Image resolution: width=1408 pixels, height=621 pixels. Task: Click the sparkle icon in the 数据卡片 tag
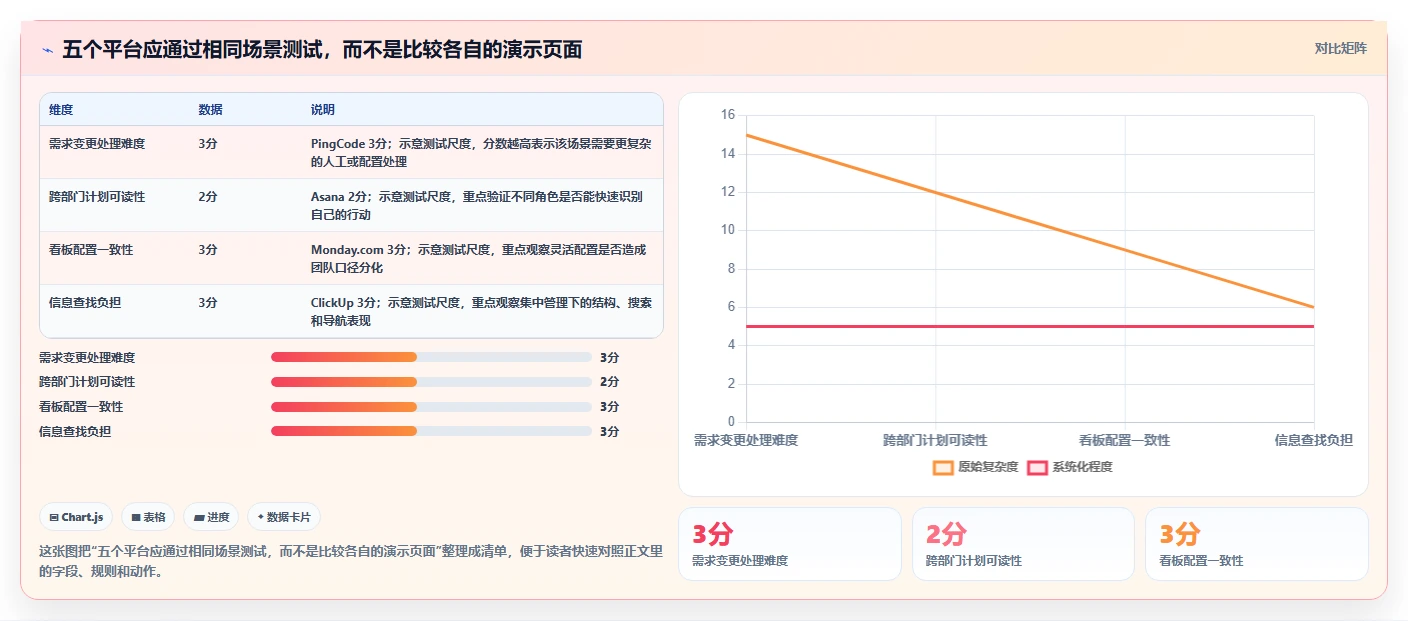(x=261, y=517)
